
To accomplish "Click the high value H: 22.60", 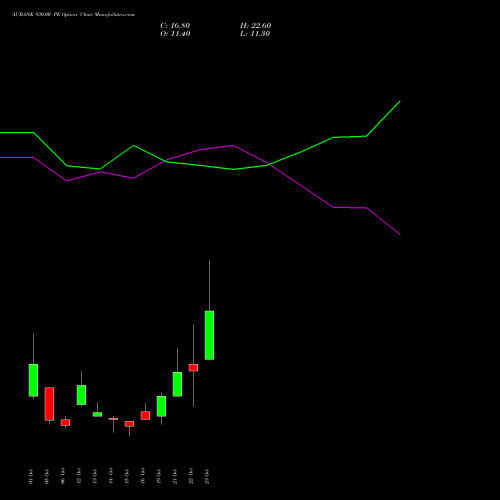I will tap(256, 26).
